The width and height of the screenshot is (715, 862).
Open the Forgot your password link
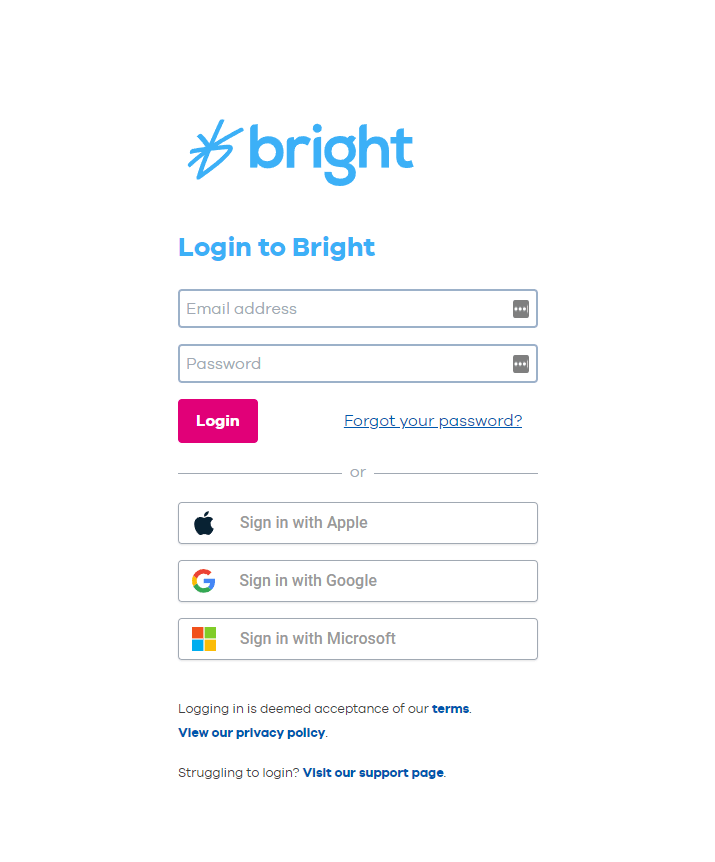pos(432,420)
